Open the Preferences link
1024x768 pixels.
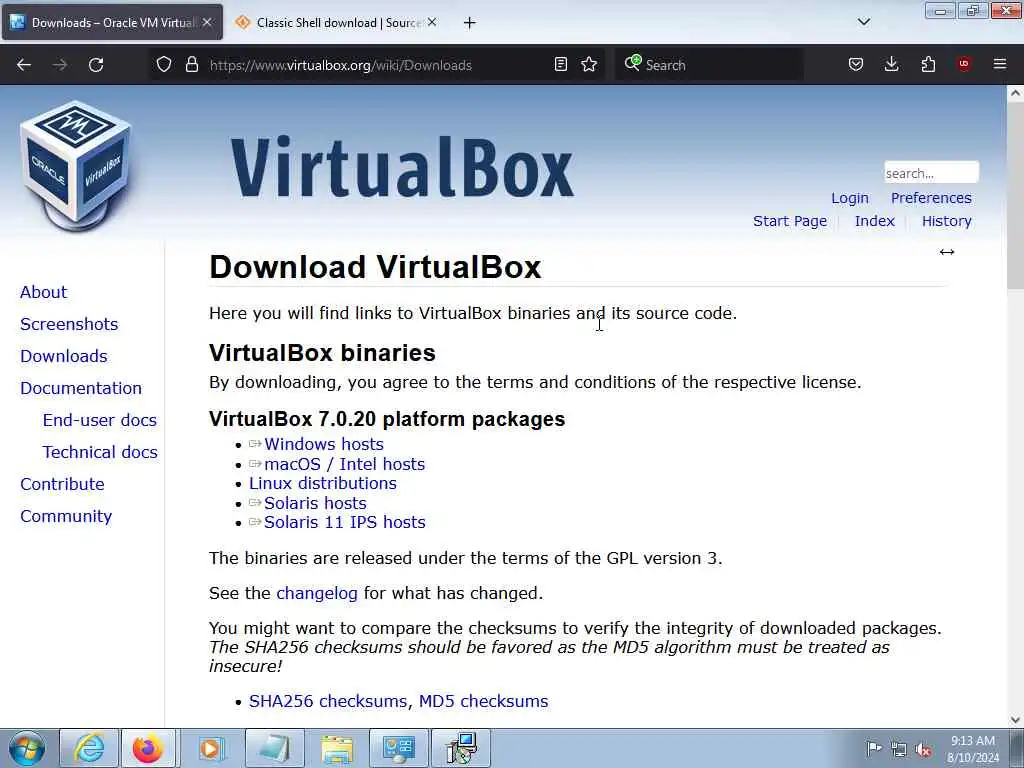click(931, 198)
